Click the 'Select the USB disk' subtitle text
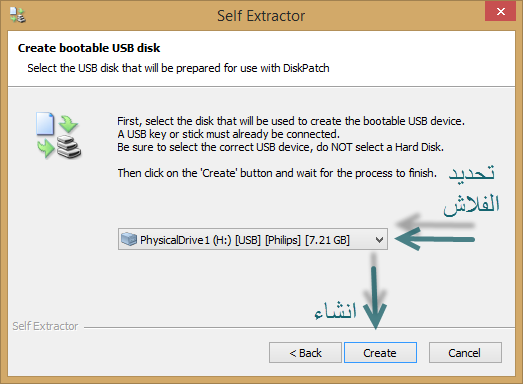This screenshot has height=384, width=523. [x=178, y=68]
